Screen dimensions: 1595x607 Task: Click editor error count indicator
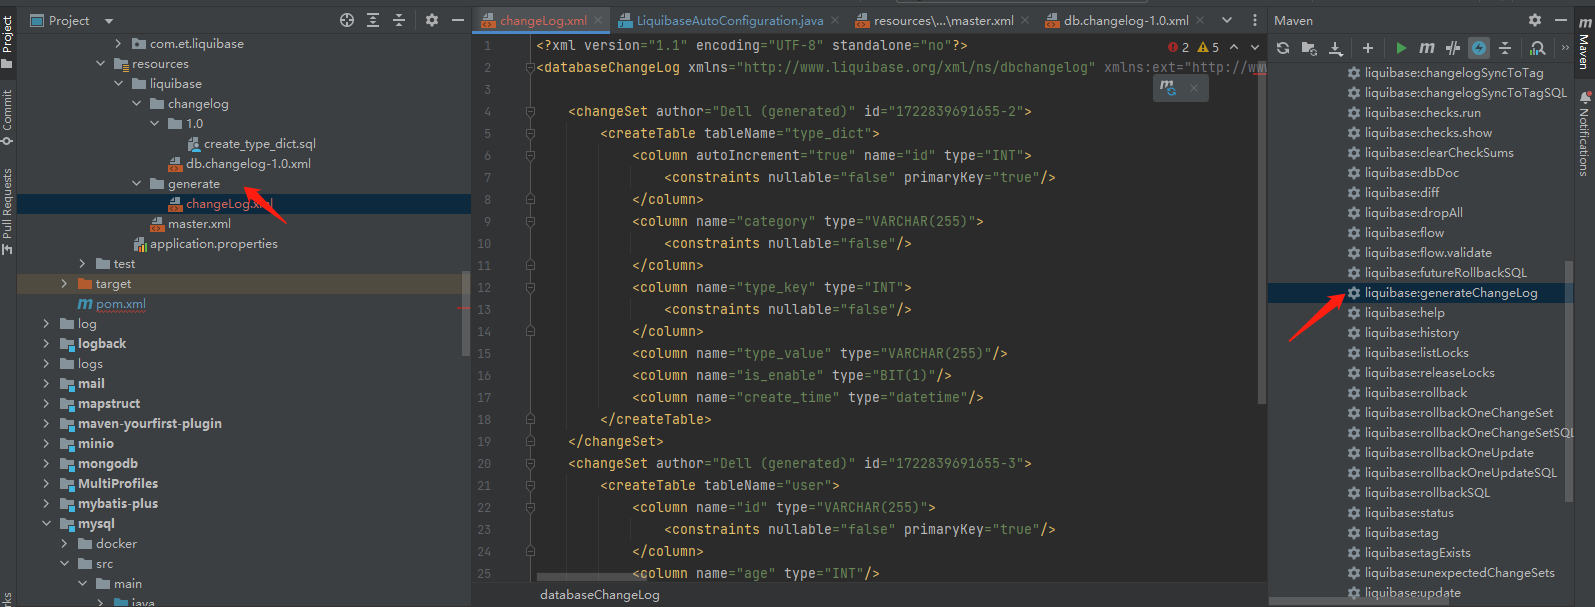1178,47
